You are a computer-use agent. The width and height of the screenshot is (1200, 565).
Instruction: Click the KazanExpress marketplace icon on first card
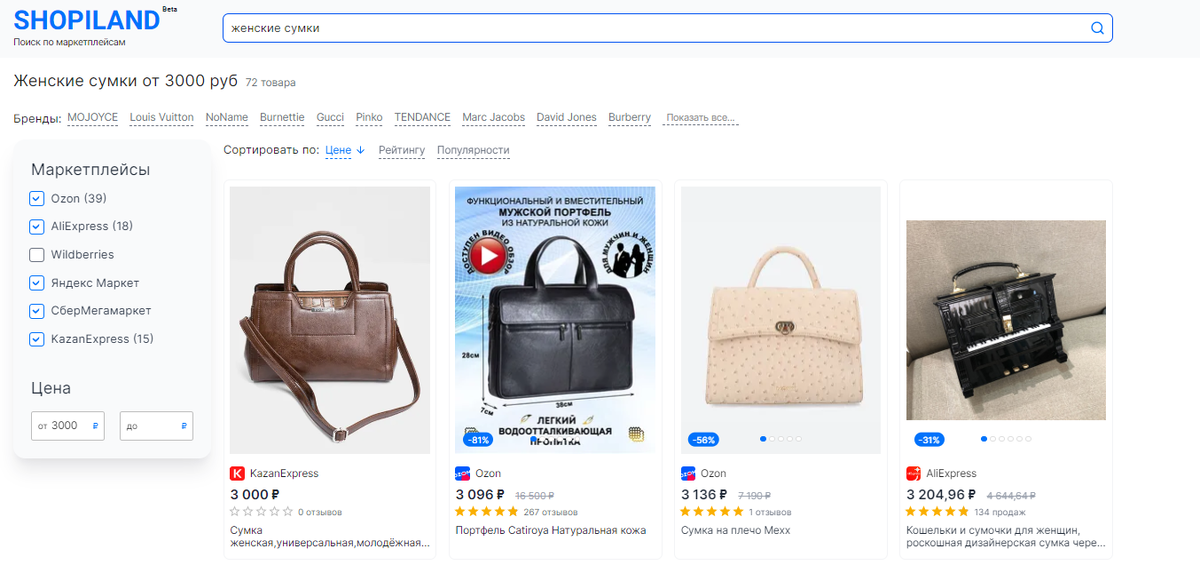(x=237, y=473)
